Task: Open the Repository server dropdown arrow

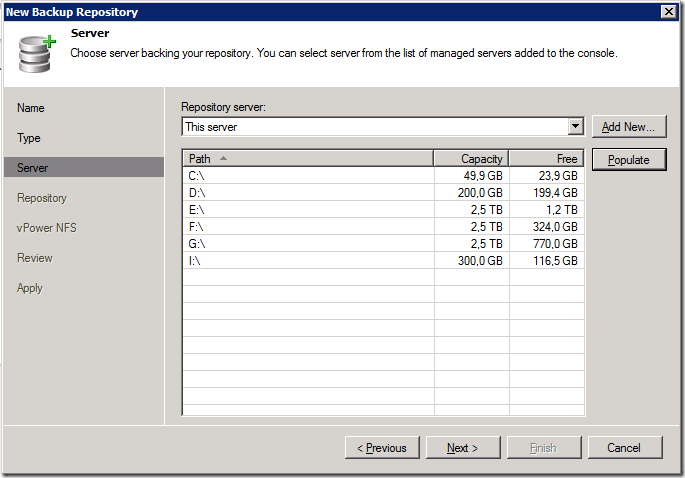Action: 575,127
